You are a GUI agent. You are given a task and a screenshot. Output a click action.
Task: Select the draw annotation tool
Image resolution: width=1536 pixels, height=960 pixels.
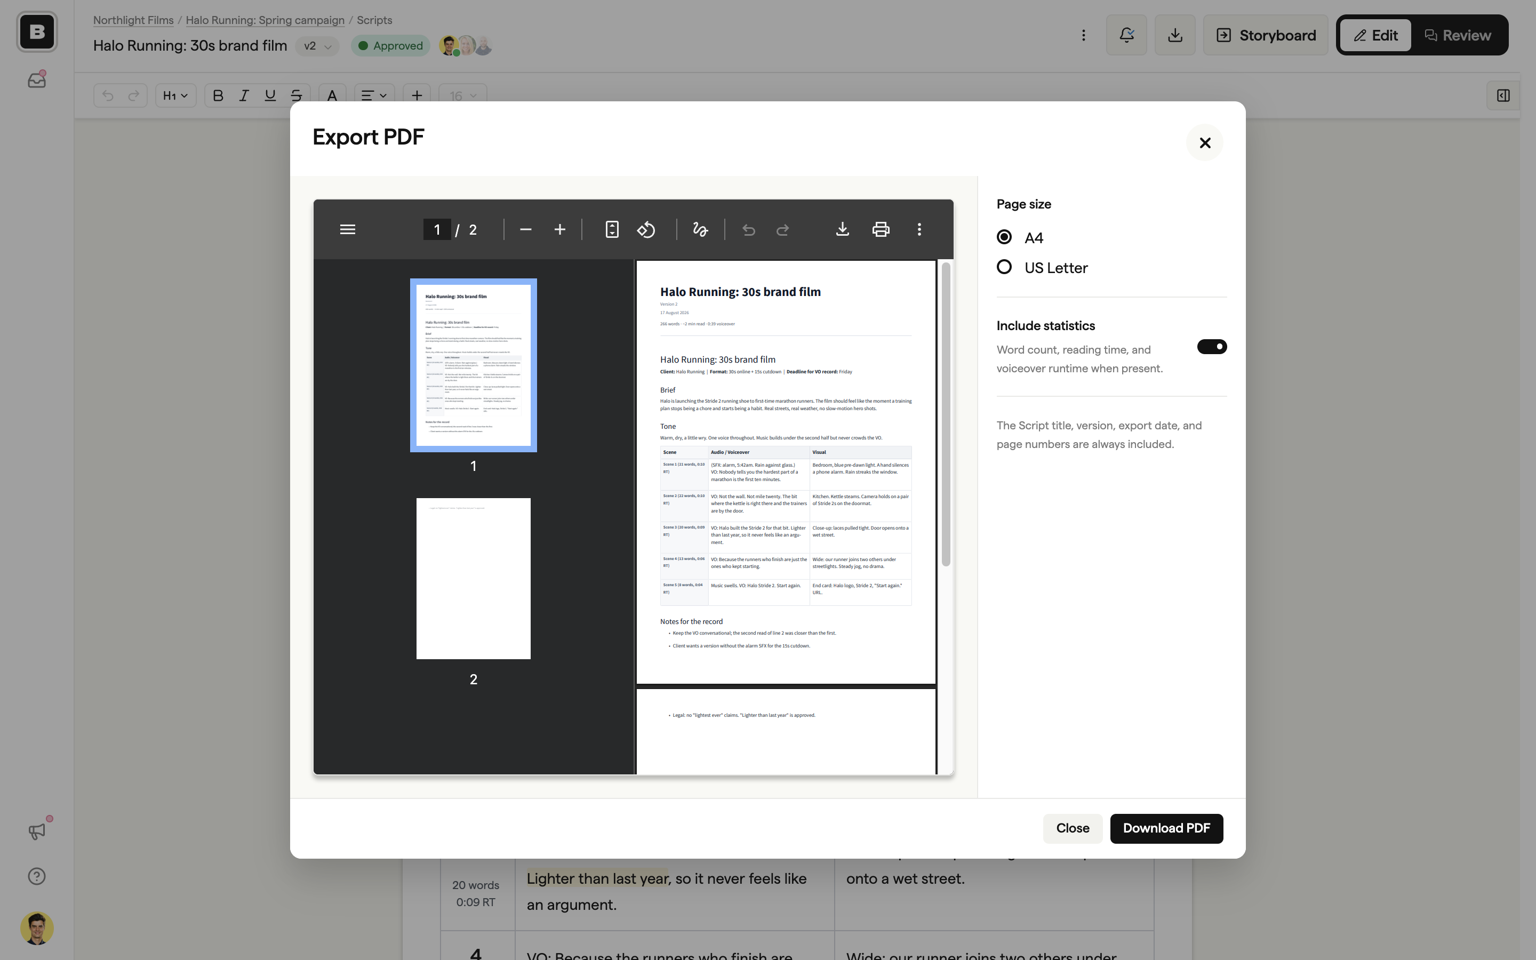(x=700, y=230)
